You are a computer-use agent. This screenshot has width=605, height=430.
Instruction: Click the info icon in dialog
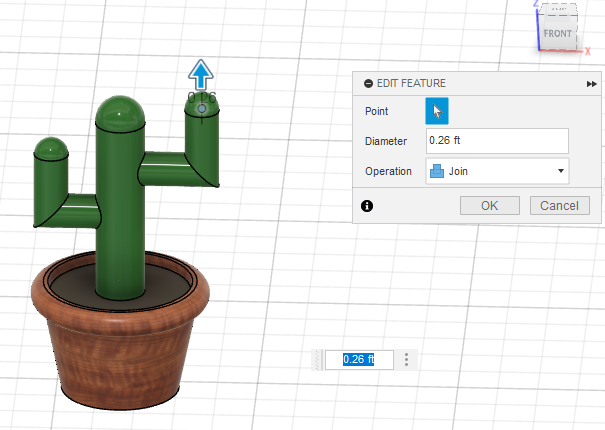click(x=367, y=206)
